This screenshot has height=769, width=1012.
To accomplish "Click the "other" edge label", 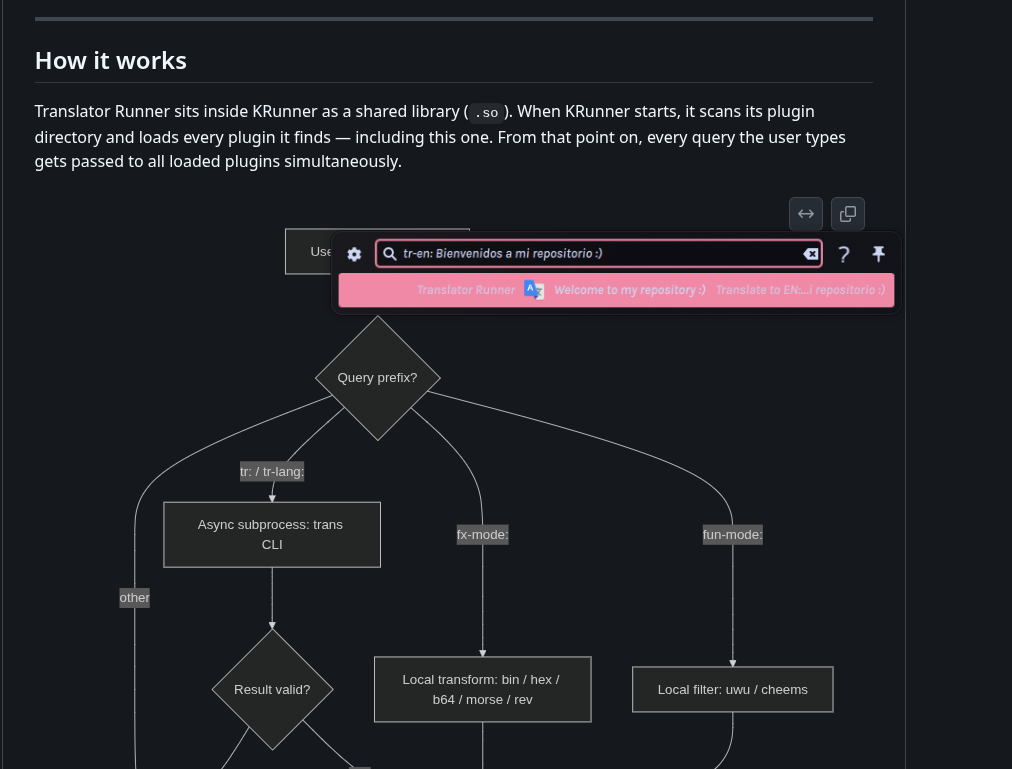I will pyautogui.click(x=134, y=598).
